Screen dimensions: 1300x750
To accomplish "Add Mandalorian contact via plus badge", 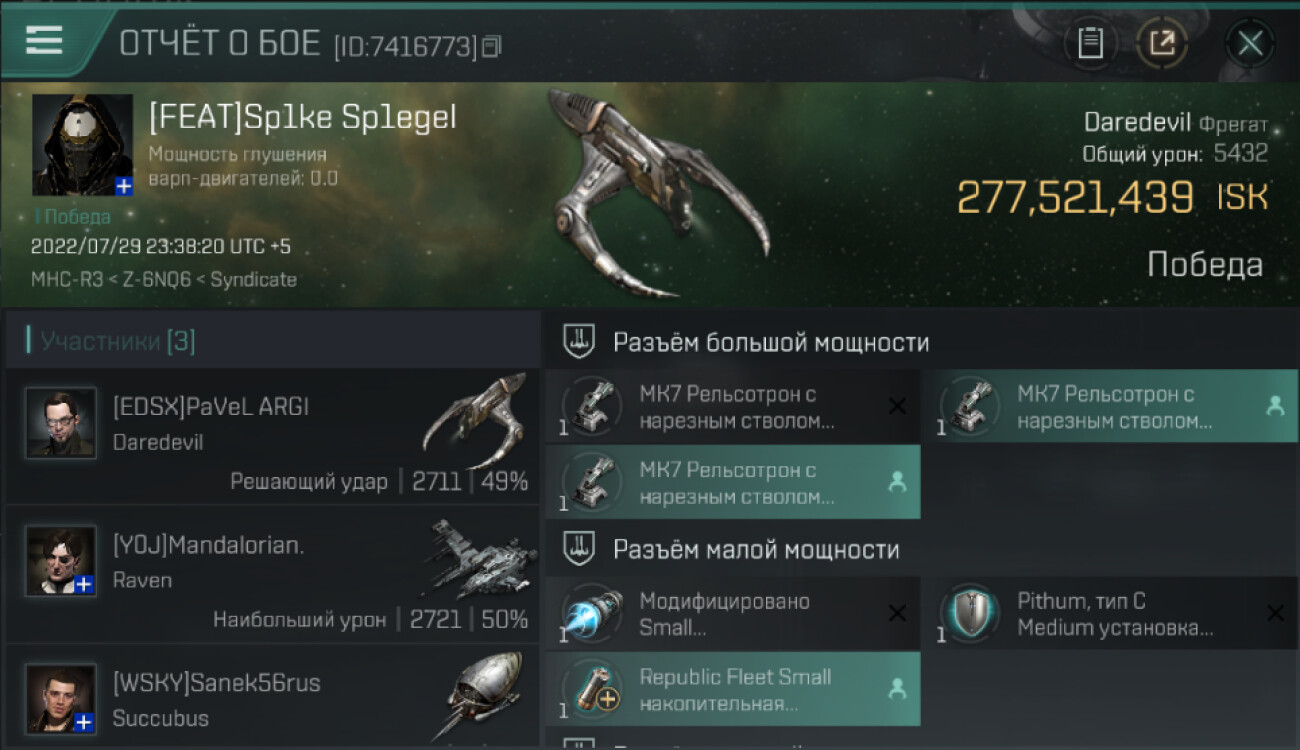I will tap(85, 585).
